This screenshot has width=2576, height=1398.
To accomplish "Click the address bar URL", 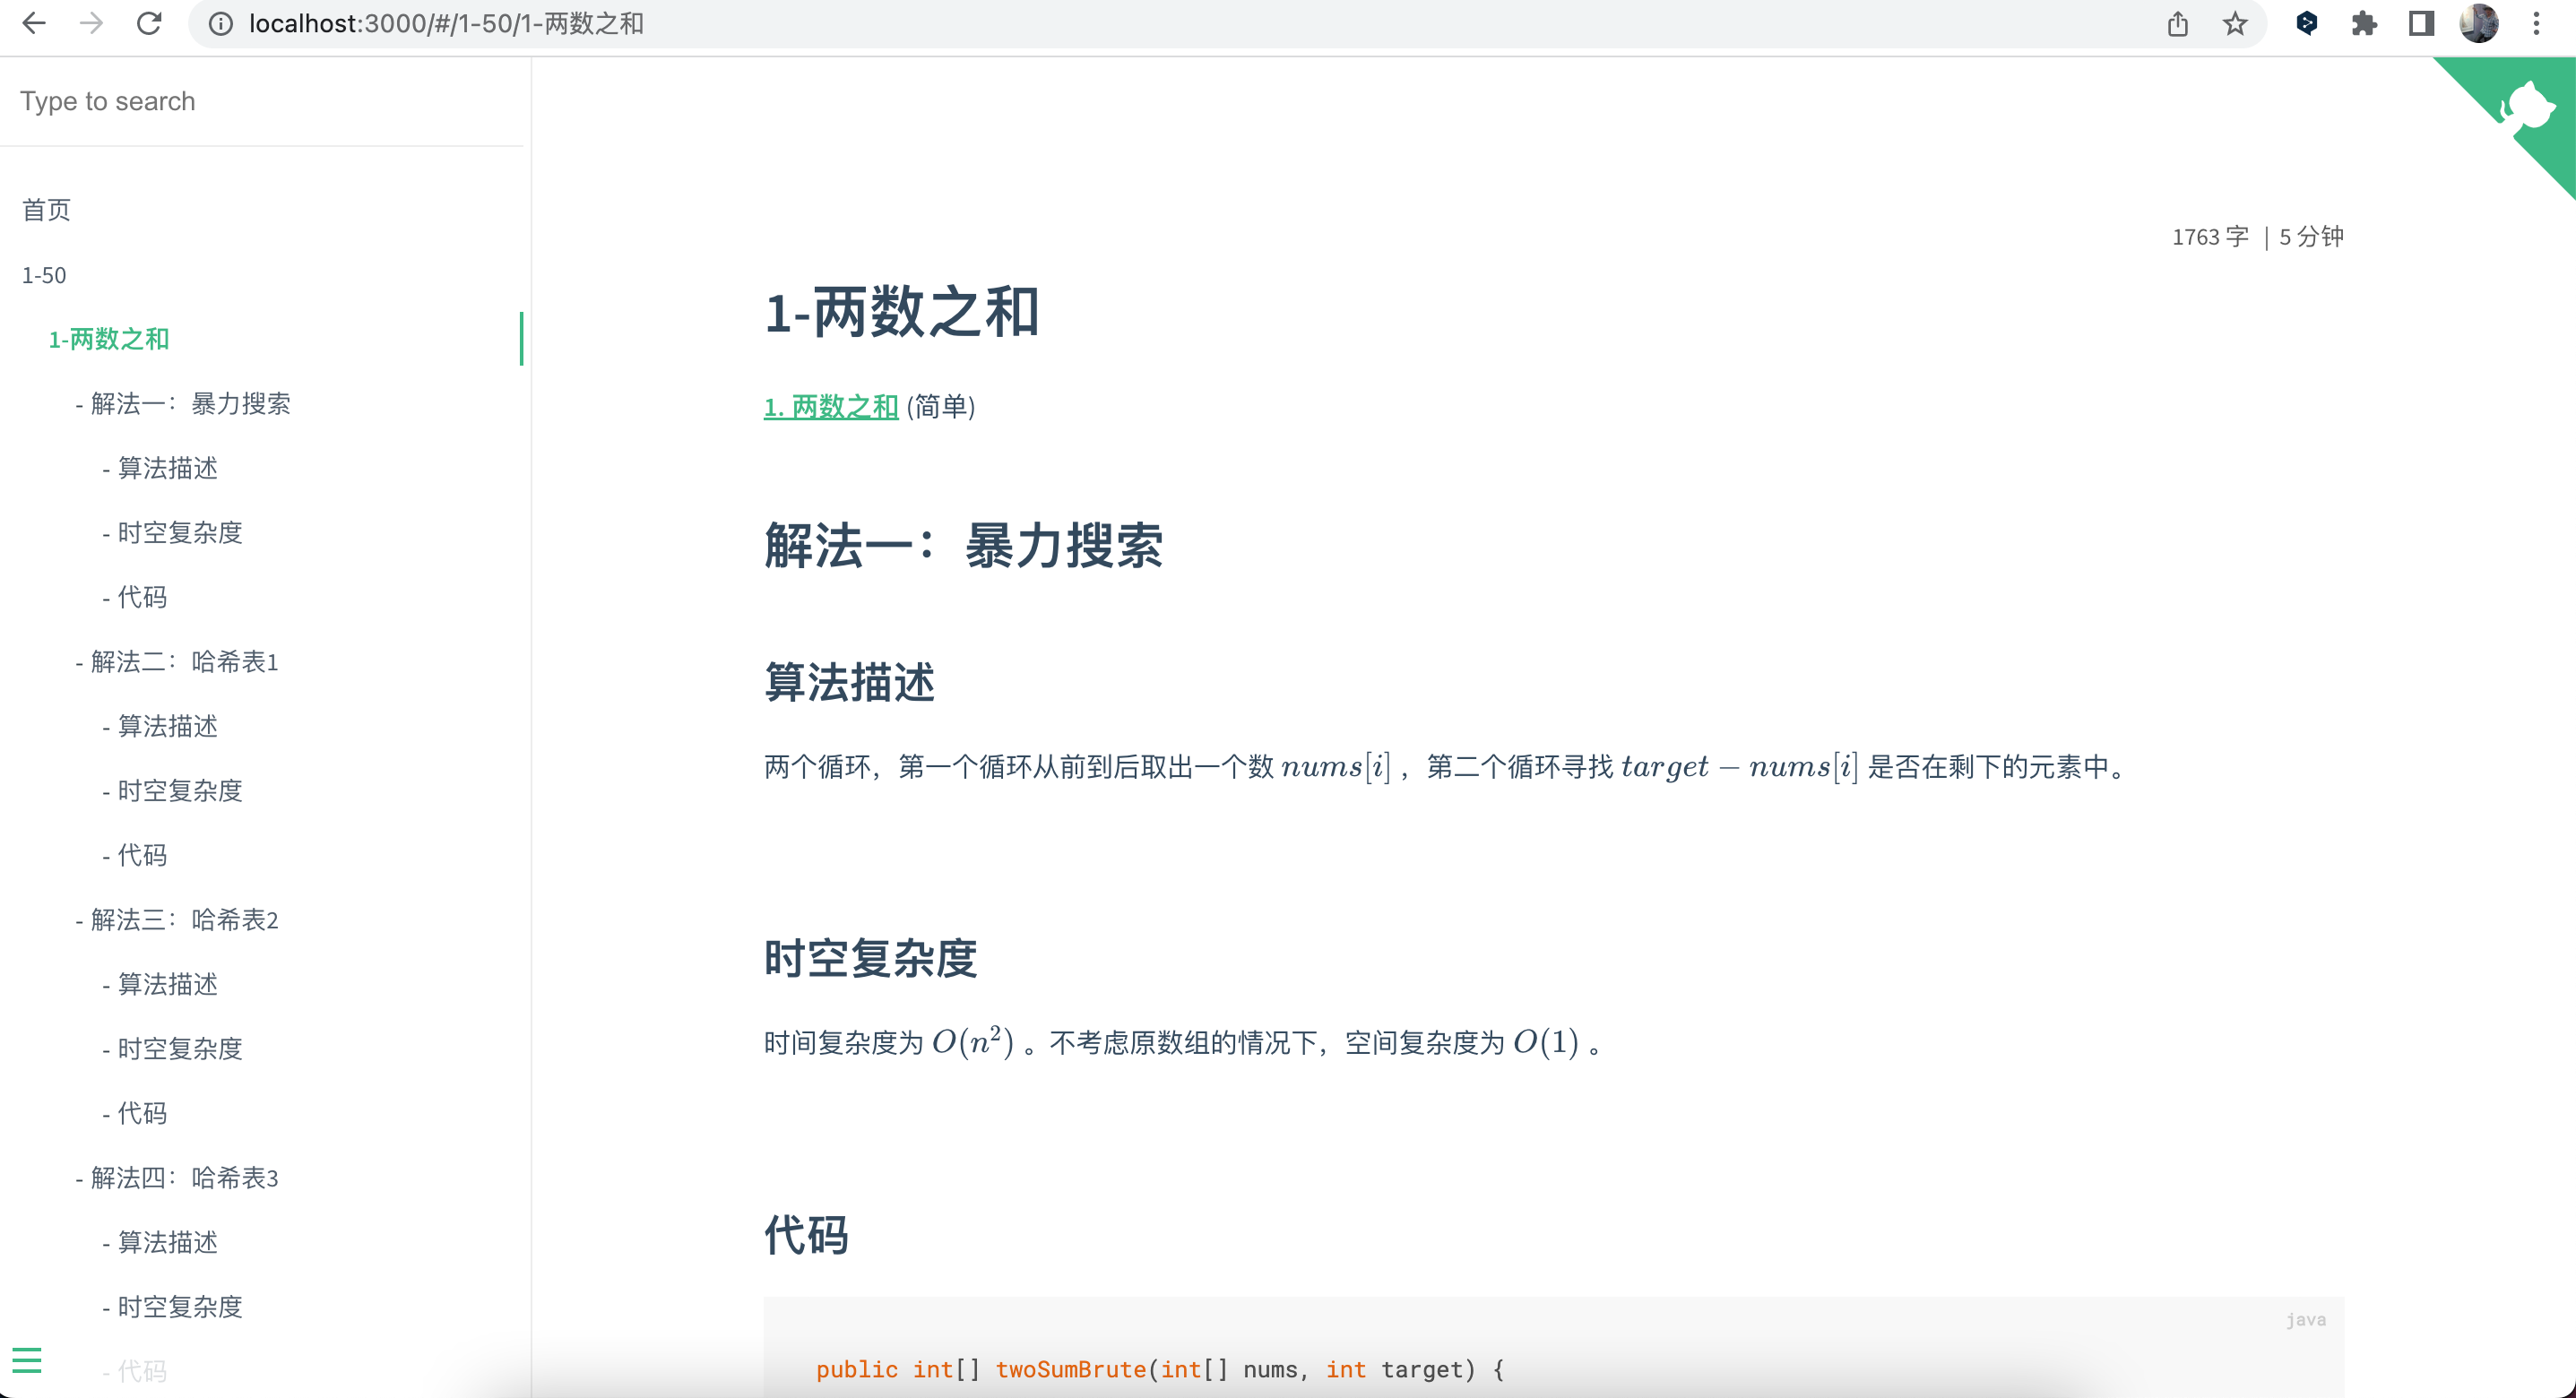I will pyautogui.click(x=446, y=23).
